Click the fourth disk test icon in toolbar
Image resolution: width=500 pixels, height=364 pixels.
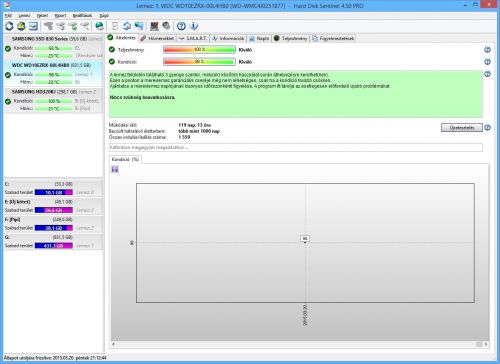(85, 26)
